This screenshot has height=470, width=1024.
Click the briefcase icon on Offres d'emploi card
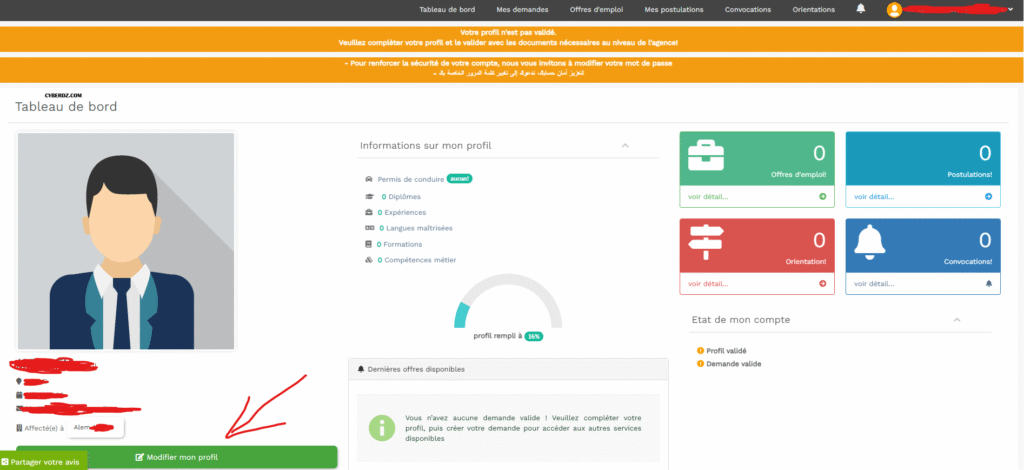click(x=706, y=157)
